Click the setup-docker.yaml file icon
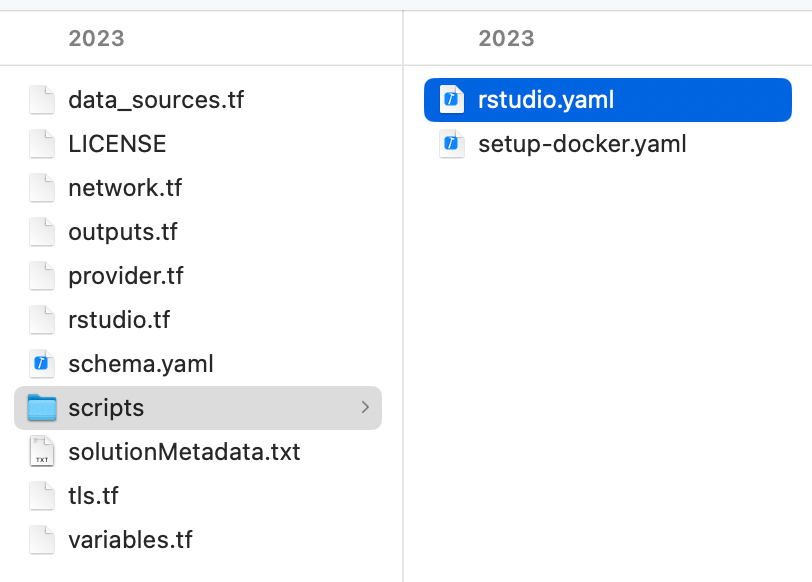The width and height of the screenshot is (812, 582). coord(452,144)
